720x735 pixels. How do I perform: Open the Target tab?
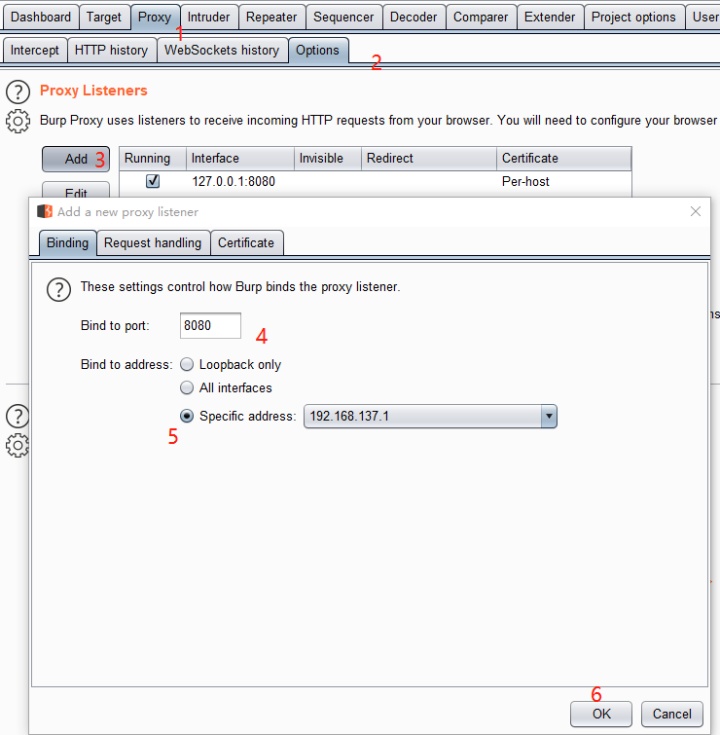[x=104, y=17]
